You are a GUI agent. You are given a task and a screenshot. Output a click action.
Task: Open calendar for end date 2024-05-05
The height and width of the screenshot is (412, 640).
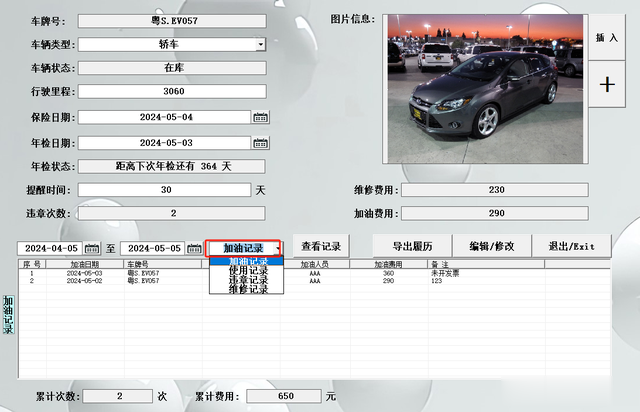194,248
